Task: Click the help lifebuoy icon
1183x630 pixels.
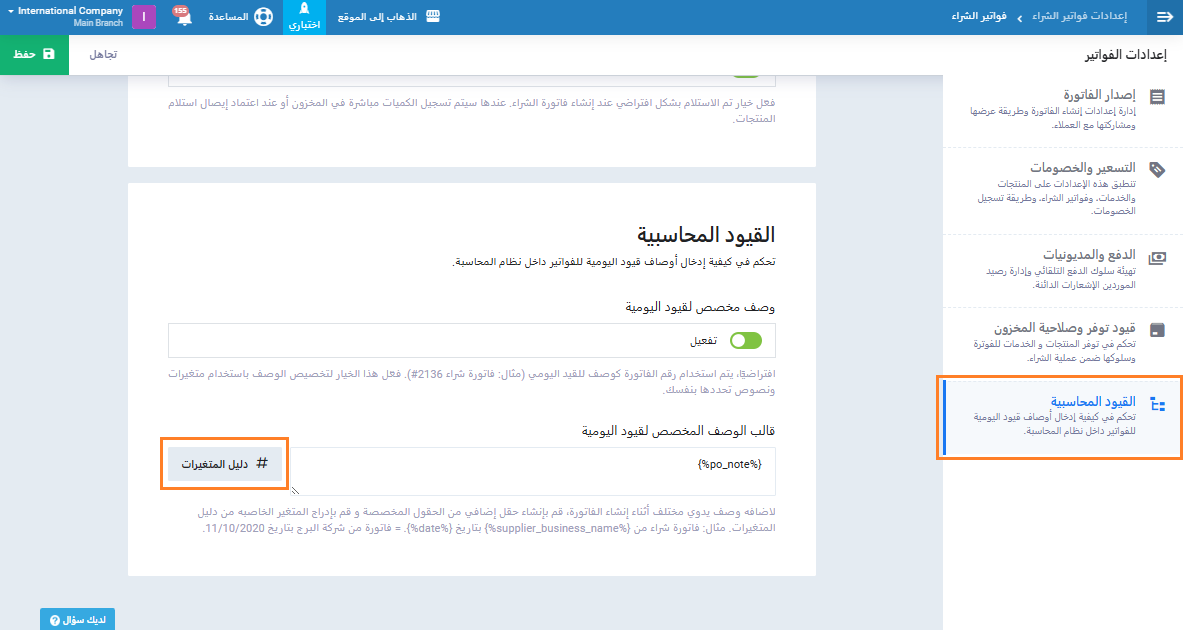Action: tap(263, 18)
